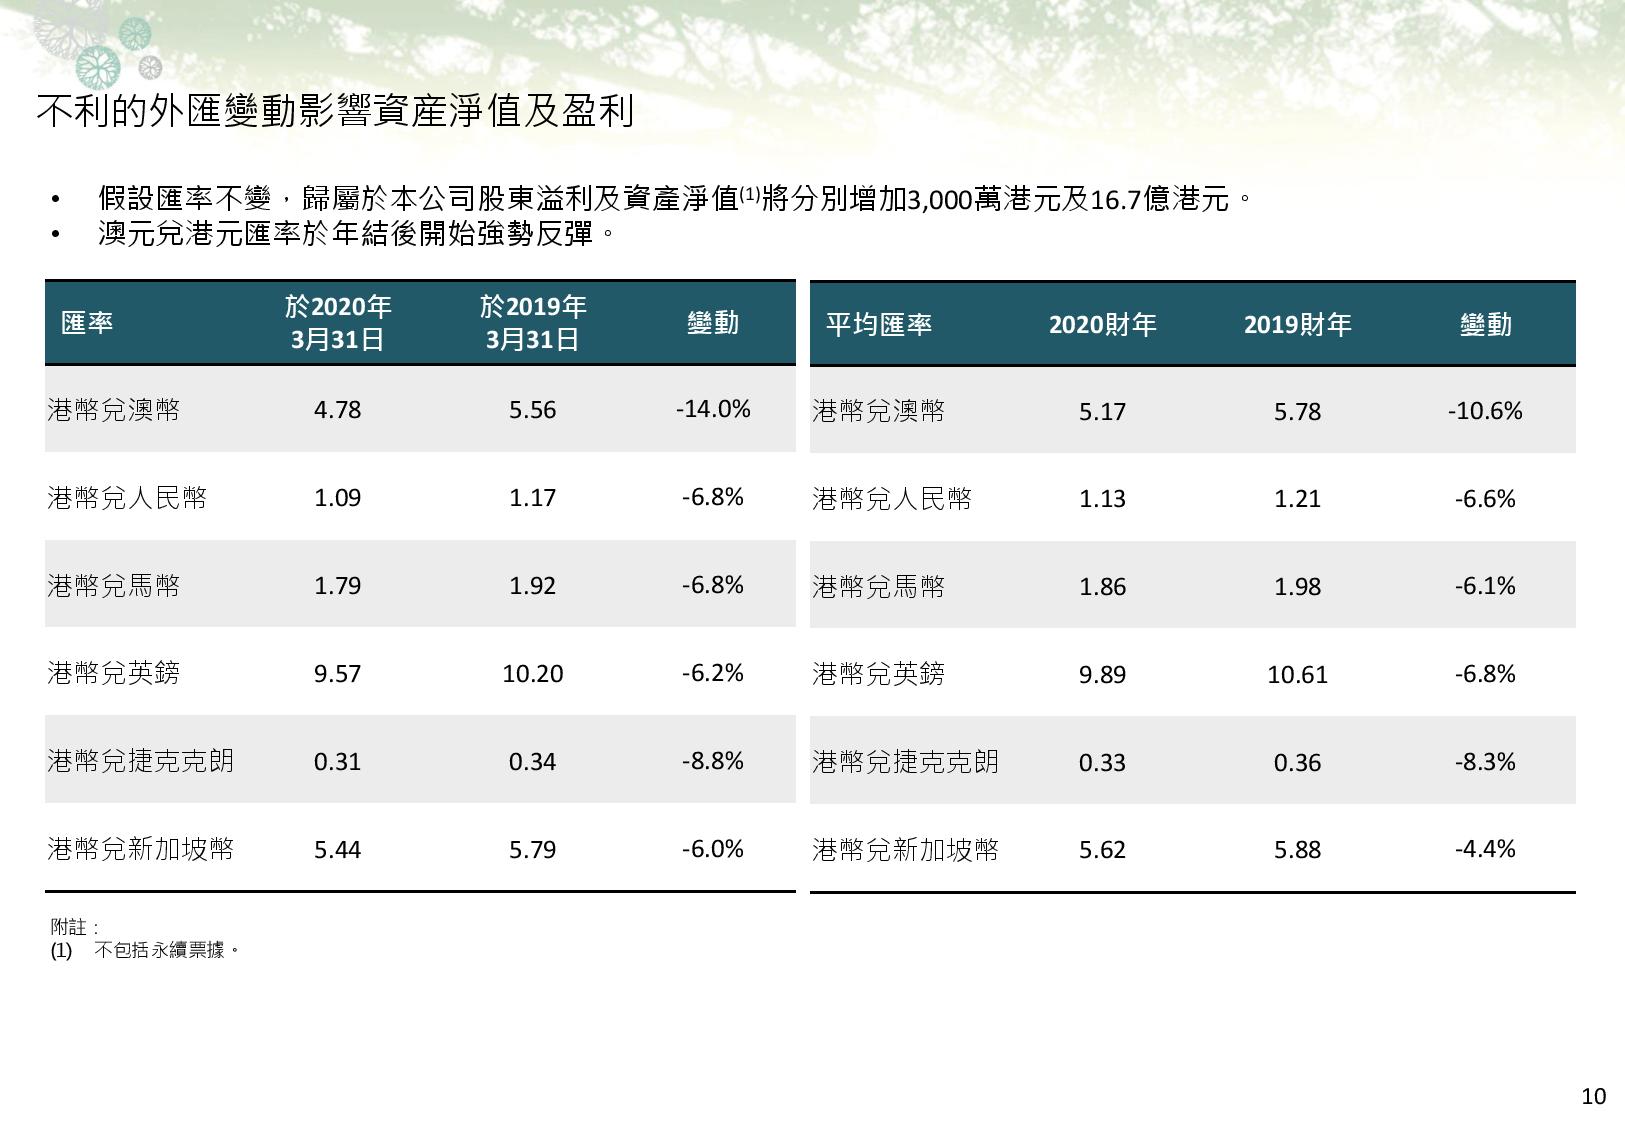Image resolution: width=1625 pixels, height=1125 pixels.
Task: Select the average rate 1.98
Action: click(x=1298, y=586)
